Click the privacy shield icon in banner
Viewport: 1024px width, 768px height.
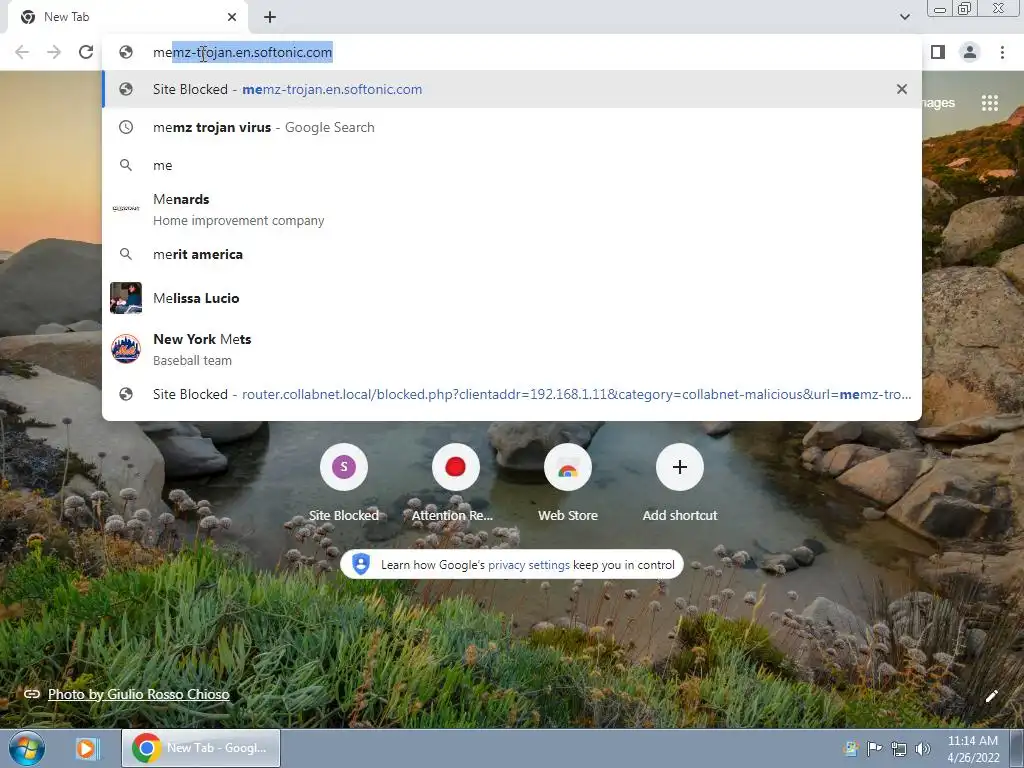coord(360,564)
